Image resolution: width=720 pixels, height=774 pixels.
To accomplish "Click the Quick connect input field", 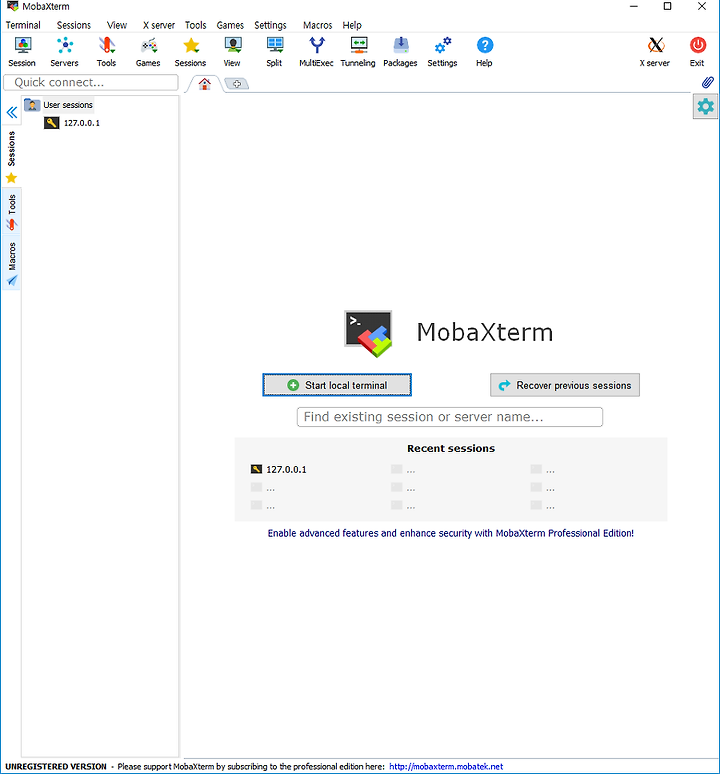I will pyautogui.click(x=91, y=82).
